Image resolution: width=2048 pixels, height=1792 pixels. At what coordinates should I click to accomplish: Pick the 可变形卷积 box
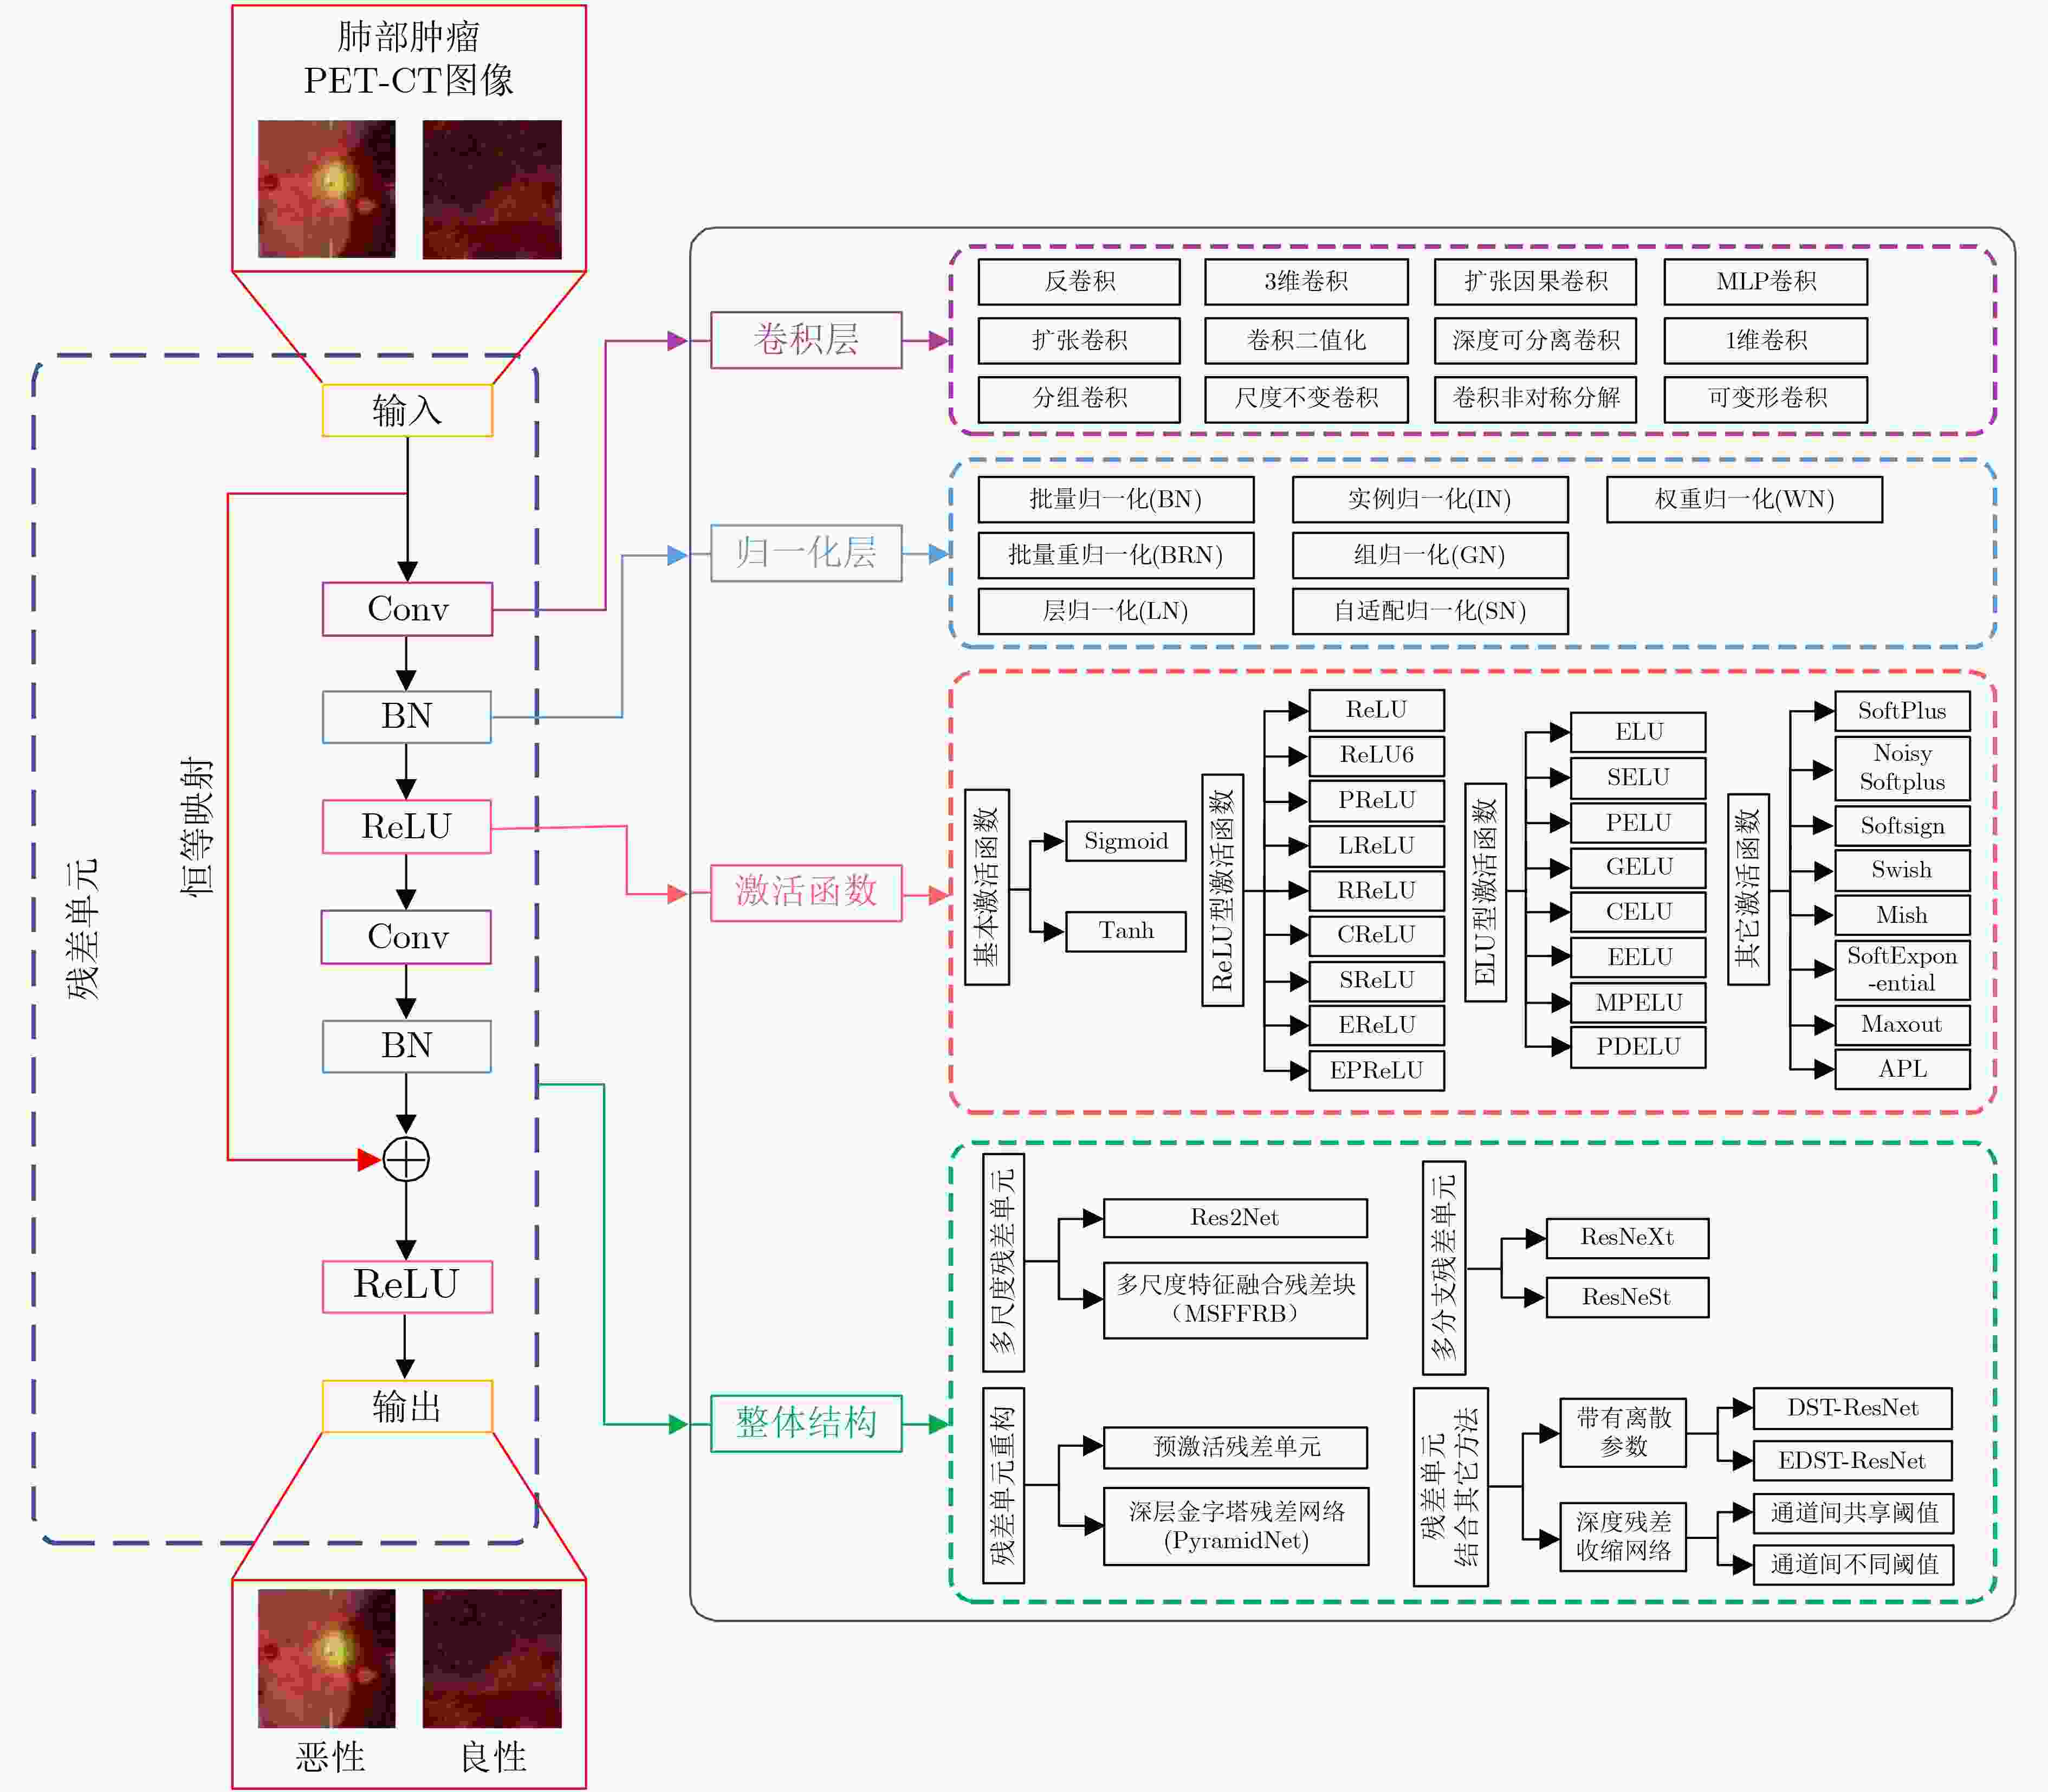point(1765,399)
